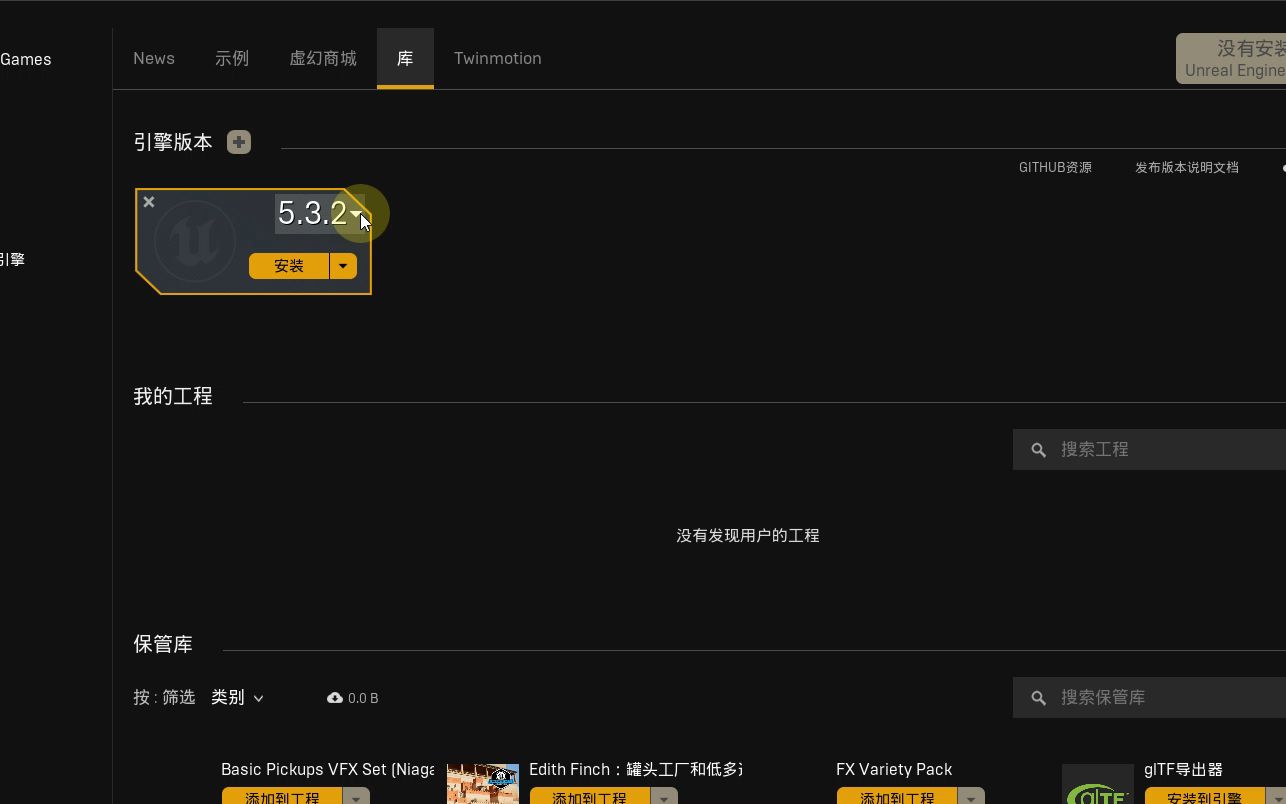Click the cloud download 0.0 B icon
This screenshot has width=1286, height=804.
335,698
